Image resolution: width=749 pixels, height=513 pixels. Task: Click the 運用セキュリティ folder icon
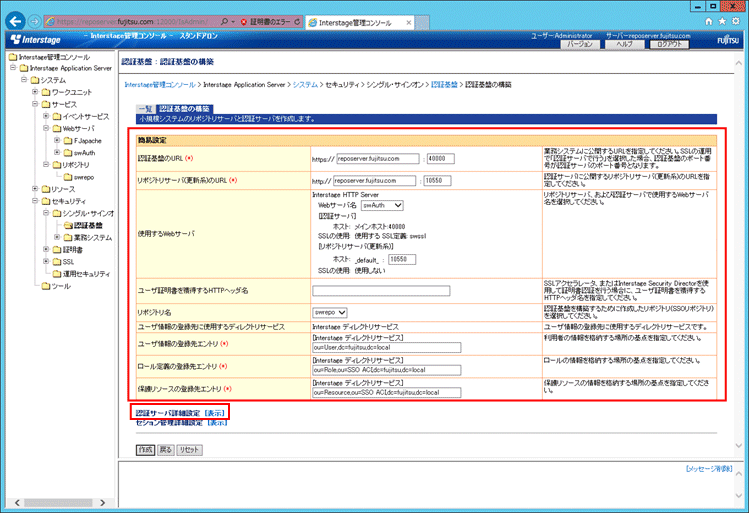click(57, 274)
